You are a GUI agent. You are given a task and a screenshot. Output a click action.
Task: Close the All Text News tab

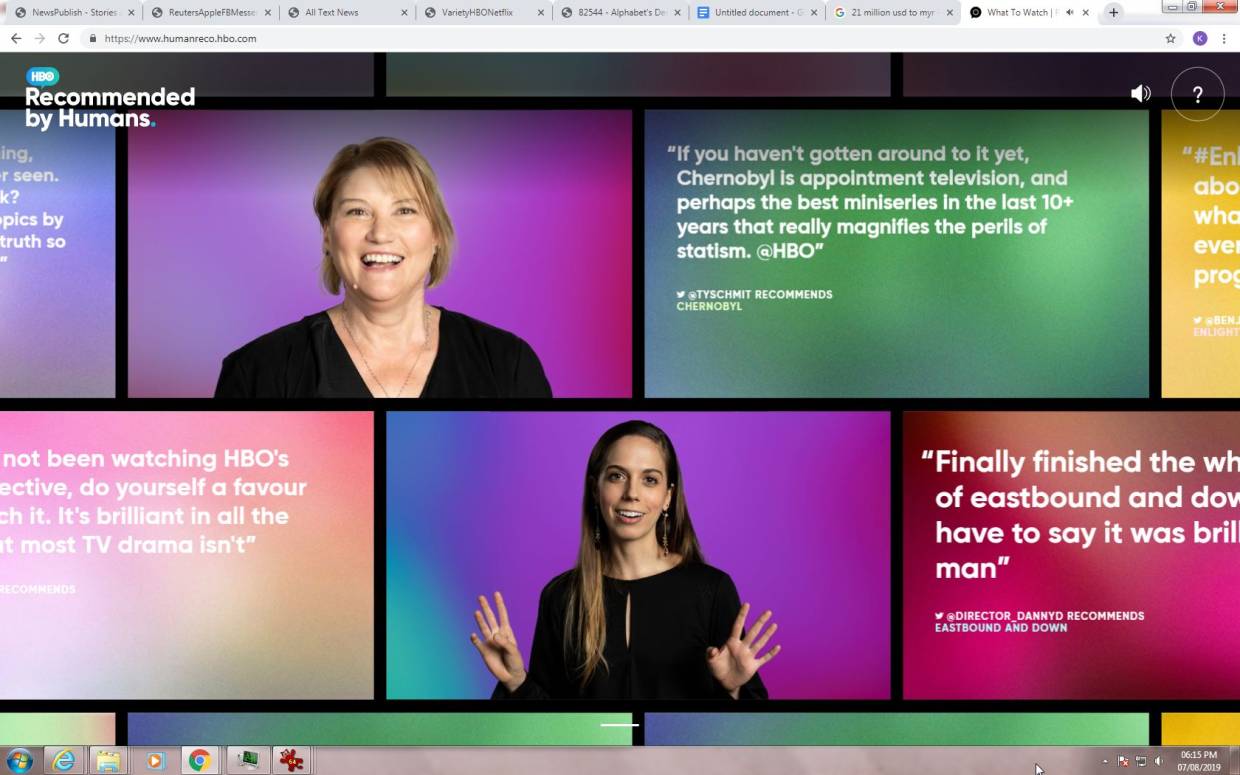tap(404, 12)
